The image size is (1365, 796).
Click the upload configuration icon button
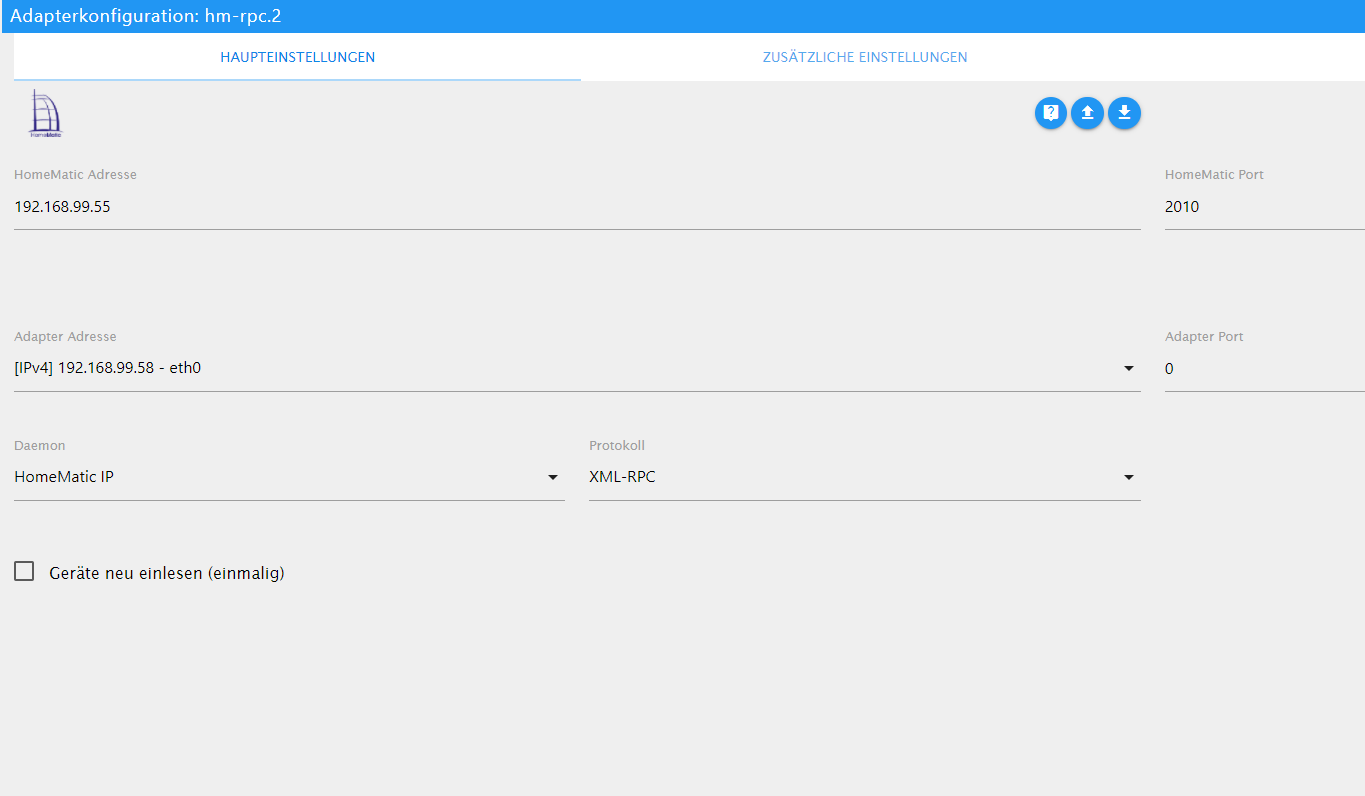coord(1087,113)
